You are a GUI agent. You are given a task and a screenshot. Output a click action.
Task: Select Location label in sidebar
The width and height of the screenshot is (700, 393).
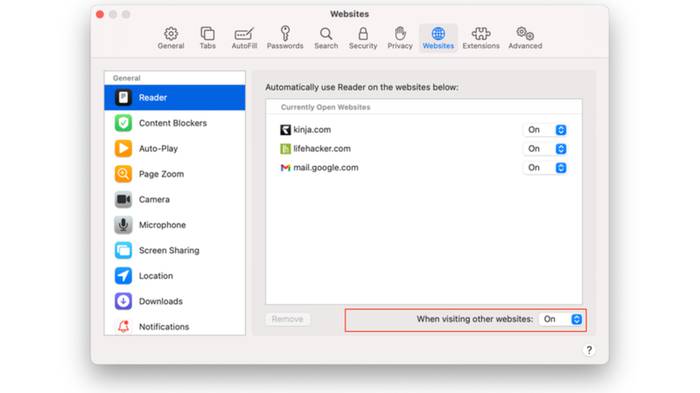(155, 276)
